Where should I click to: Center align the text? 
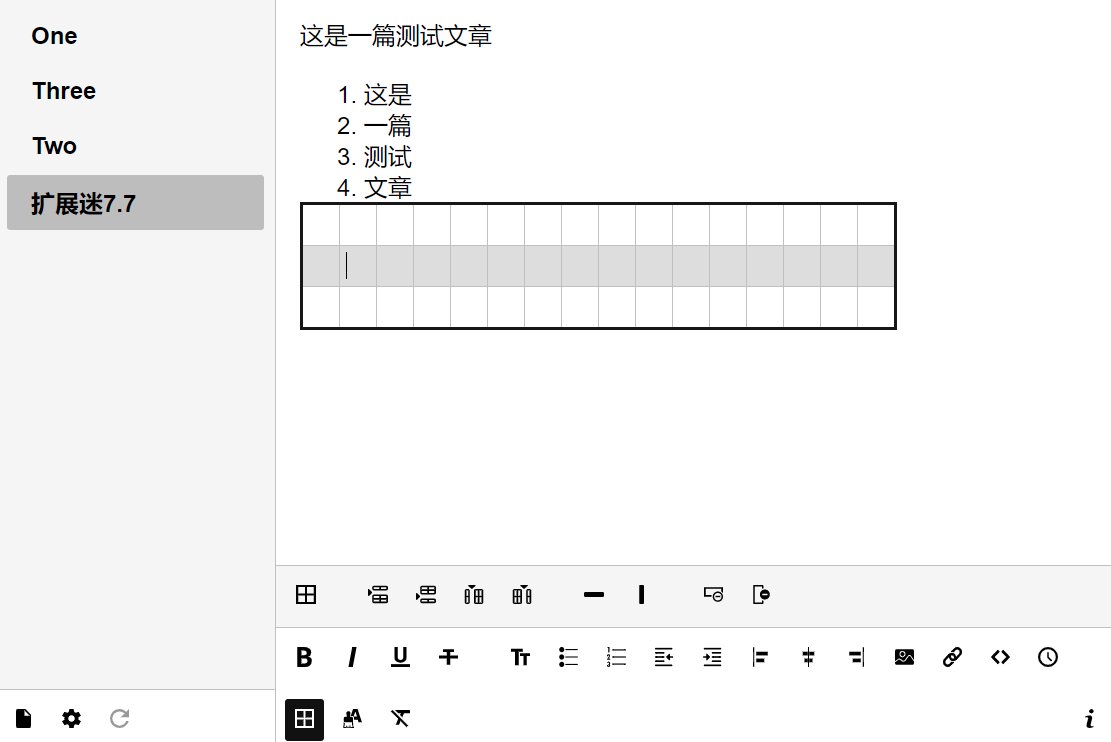pos(808,658)
